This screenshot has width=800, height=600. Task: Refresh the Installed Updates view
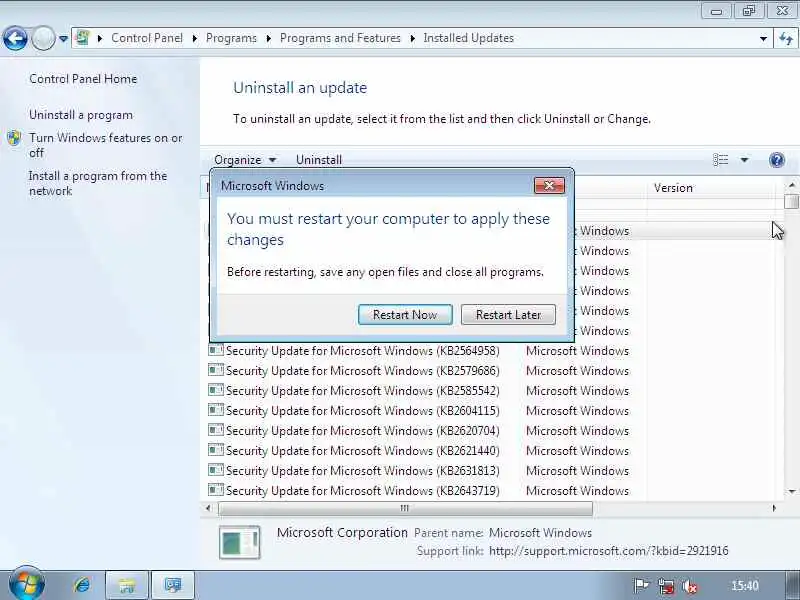point(786,38)
